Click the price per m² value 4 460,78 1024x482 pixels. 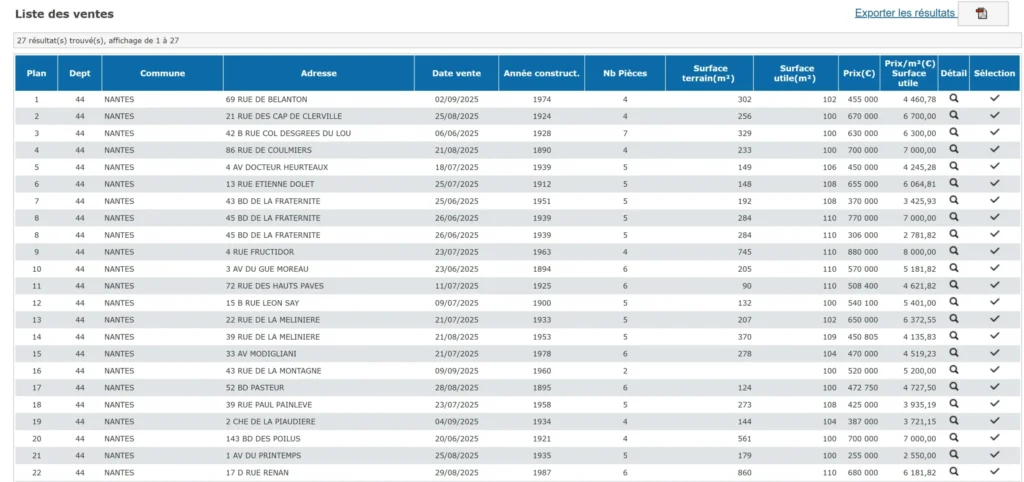point(920,99)
